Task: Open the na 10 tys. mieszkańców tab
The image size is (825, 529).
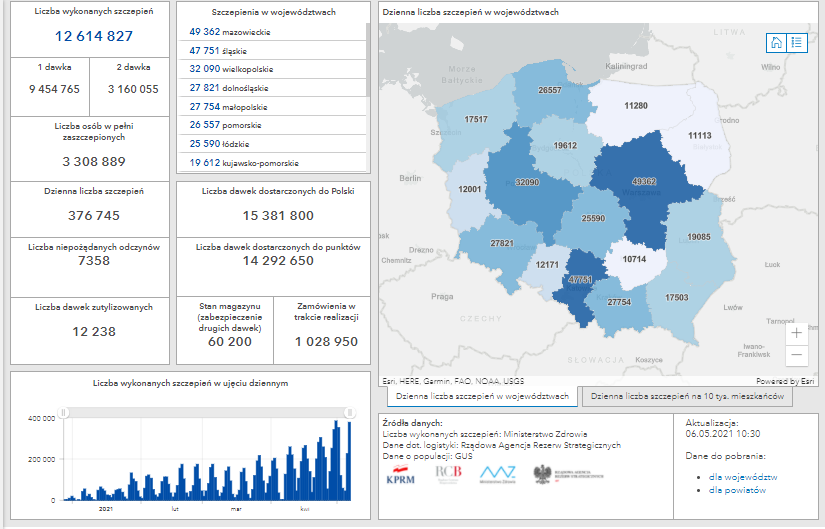Action: point(688,397)
